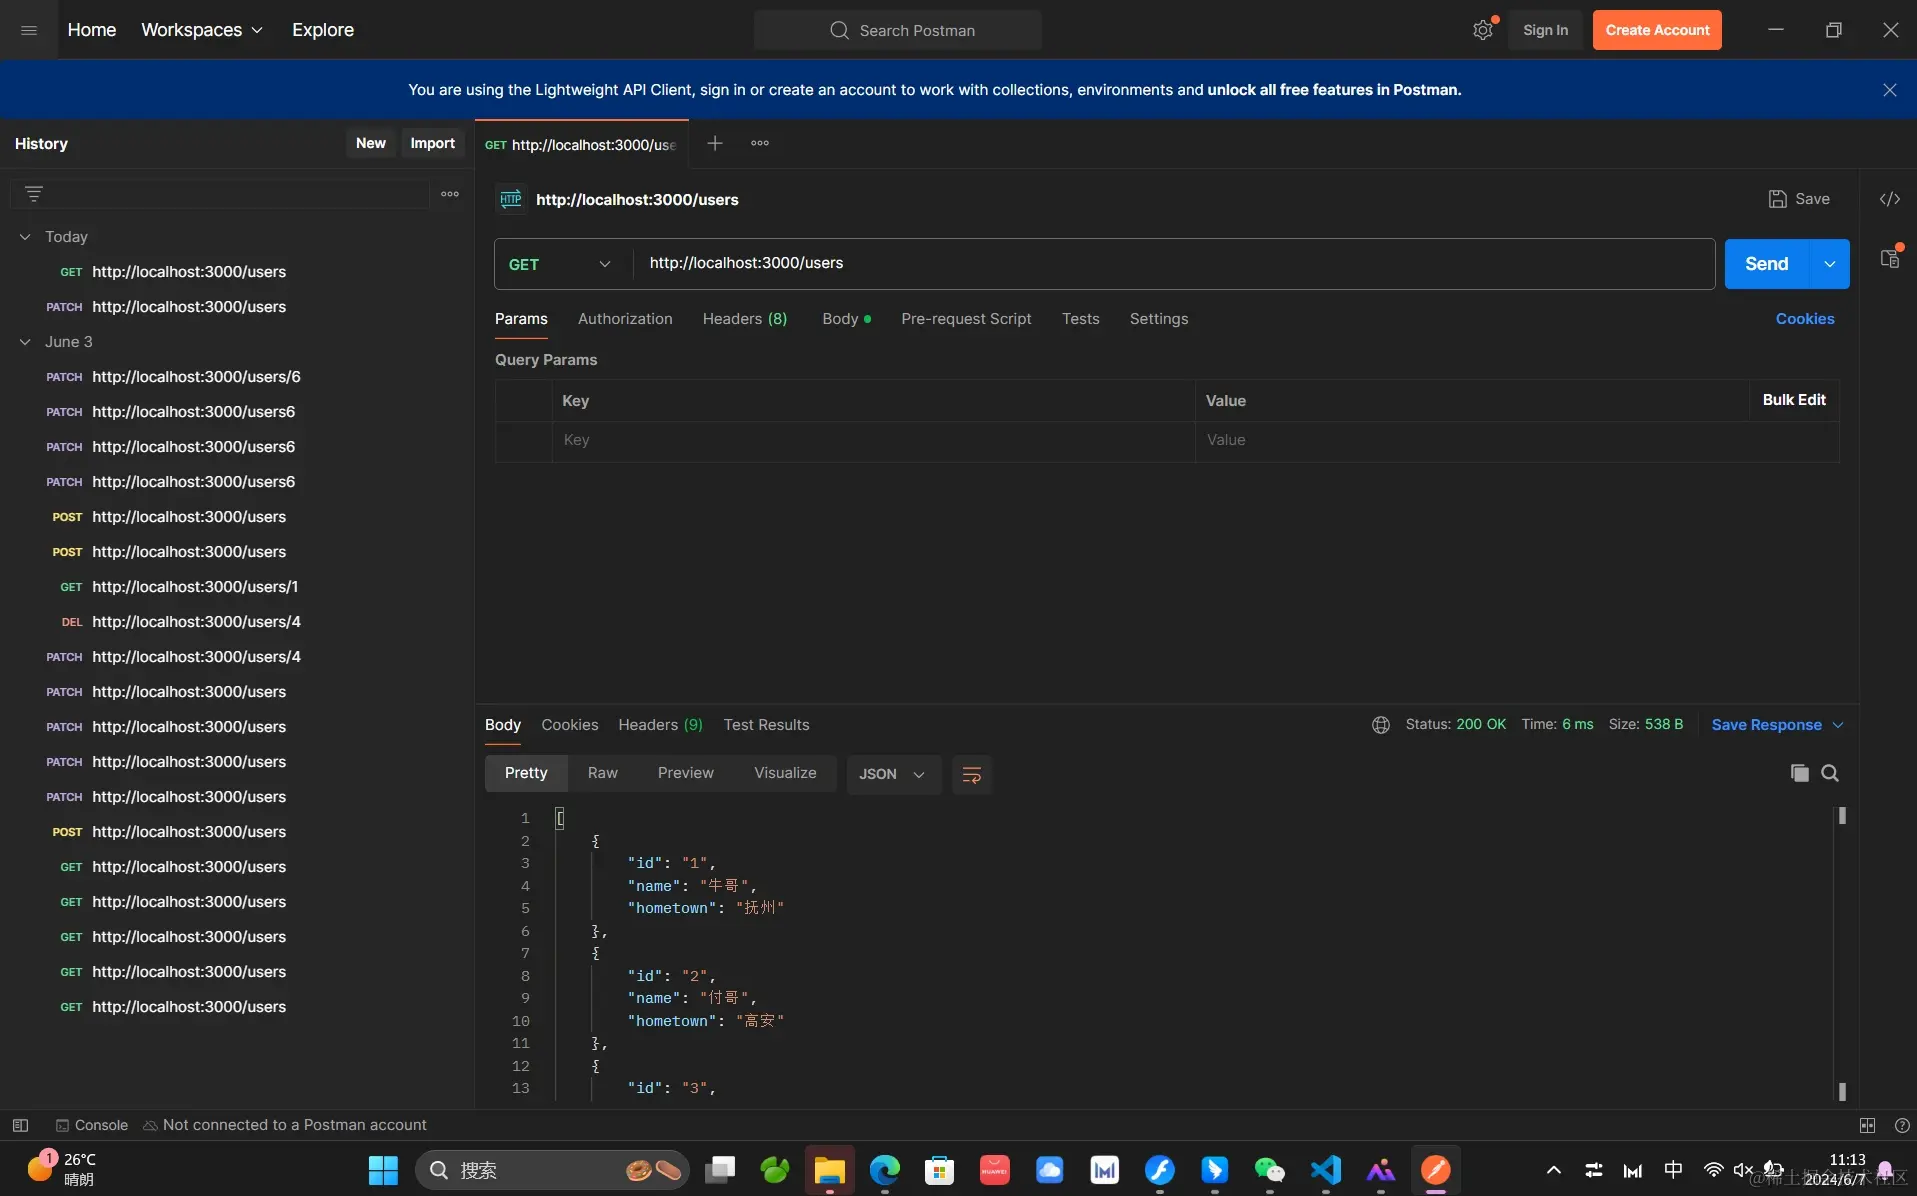This screenshot has width=1917, height=1196.
Task: Open the Tests tab
Action: [1081, 319]
